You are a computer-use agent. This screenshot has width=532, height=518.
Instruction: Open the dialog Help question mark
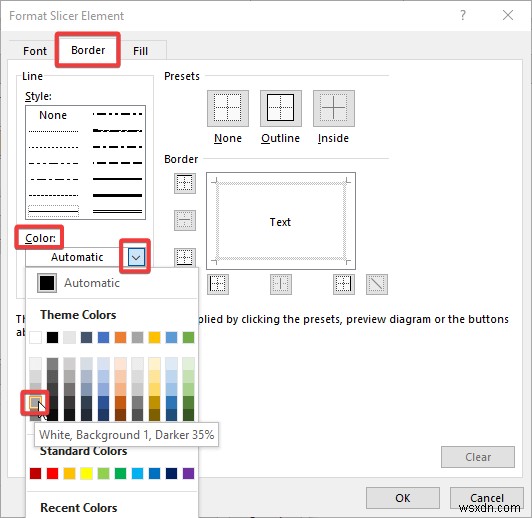point(463,15)
